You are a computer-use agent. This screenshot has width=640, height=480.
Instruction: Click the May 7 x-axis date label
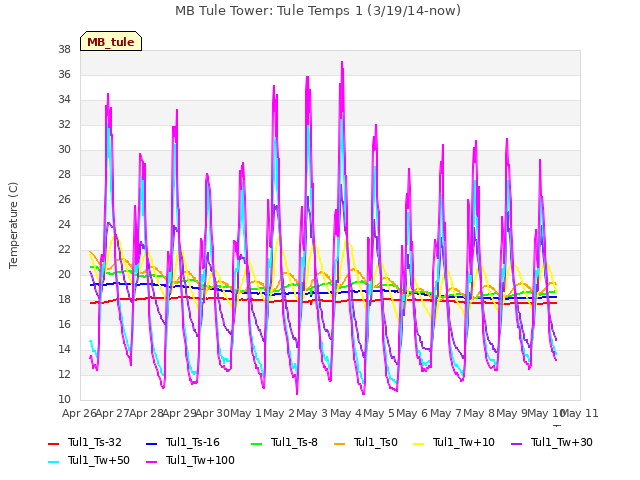tap(446, 413)
